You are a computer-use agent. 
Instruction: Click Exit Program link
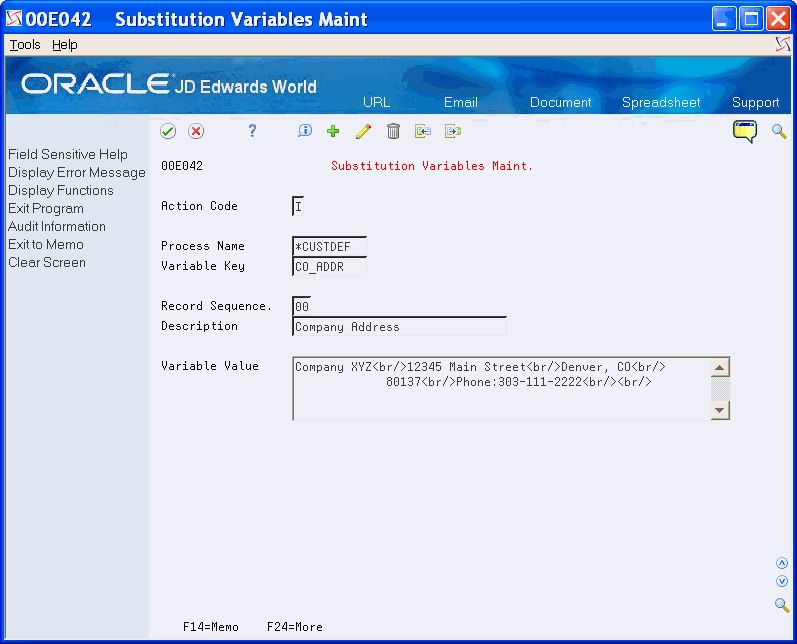tap(46, 208)
